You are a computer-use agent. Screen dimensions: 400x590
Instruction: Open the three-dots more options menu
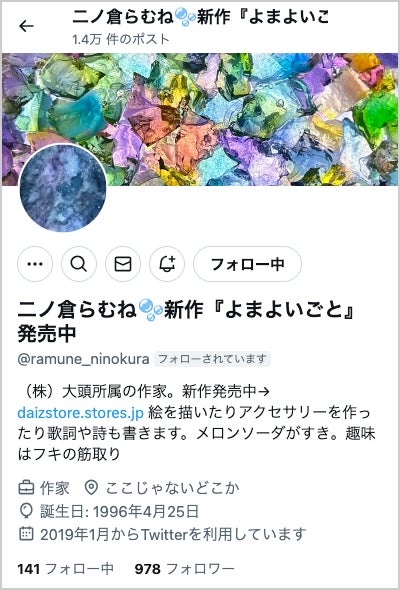click(35, 264)
